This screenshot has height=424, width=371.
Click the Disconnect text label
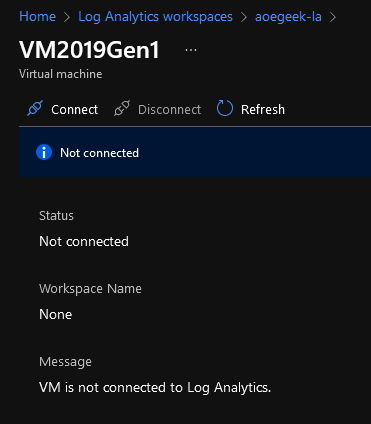[170, 109]
